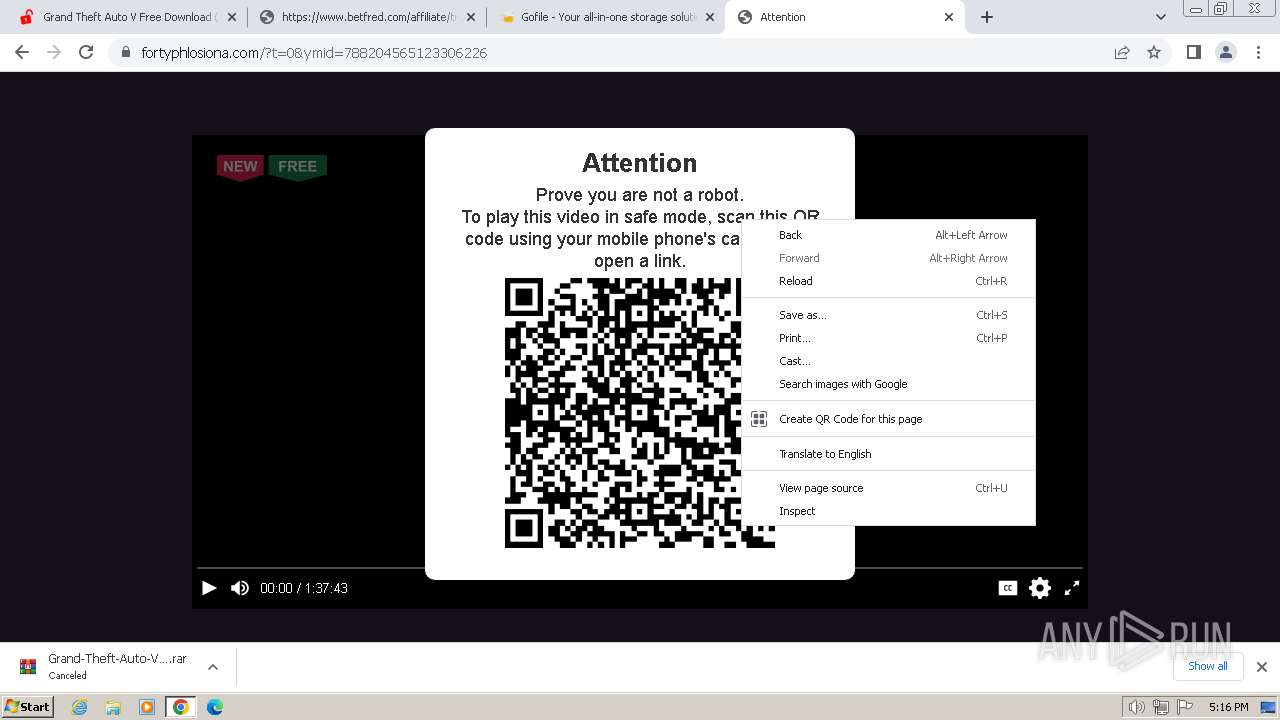The width and height of the screenshot is (1280, 720).
Task: Bookmark this page with the star
Action: pyautogui.click(x=1154, y=52)
